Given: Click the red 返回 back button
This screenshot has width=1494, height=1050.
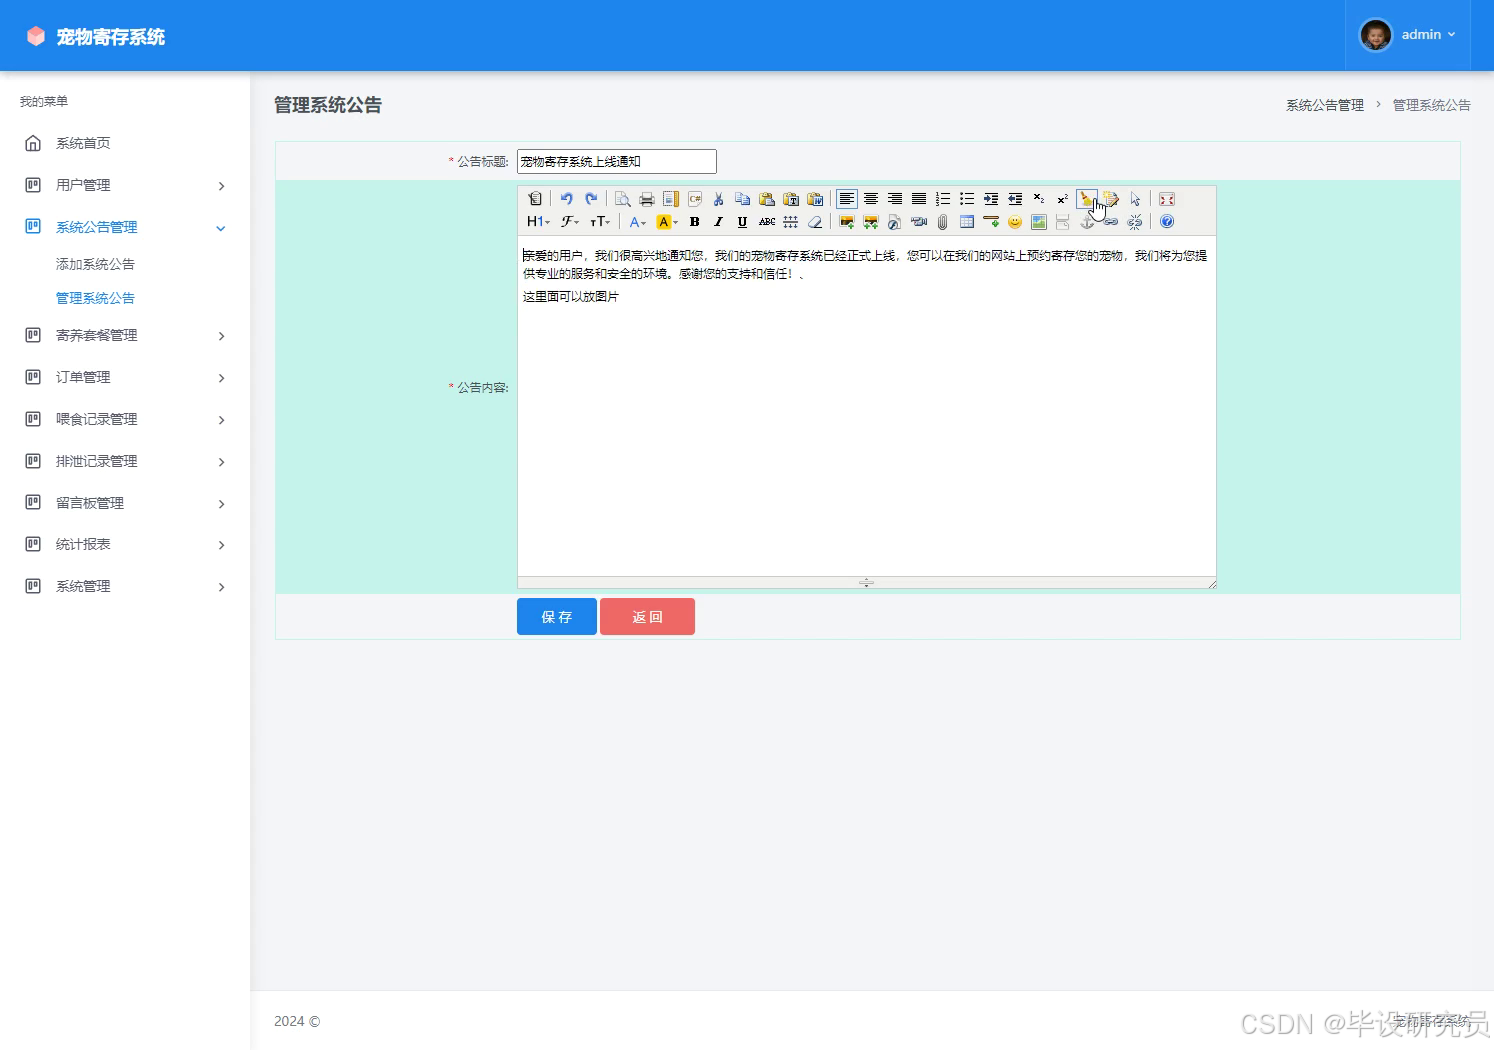Looking at the screenshot, I should coord(647,617).
